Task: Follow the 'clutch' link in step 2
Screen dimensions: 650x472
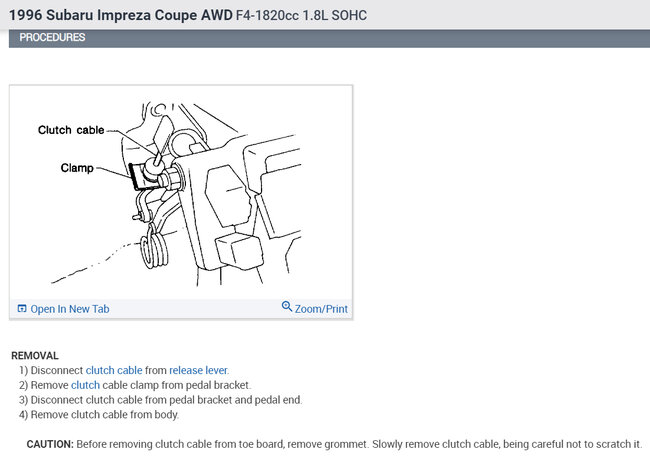Action: point(85,385)
